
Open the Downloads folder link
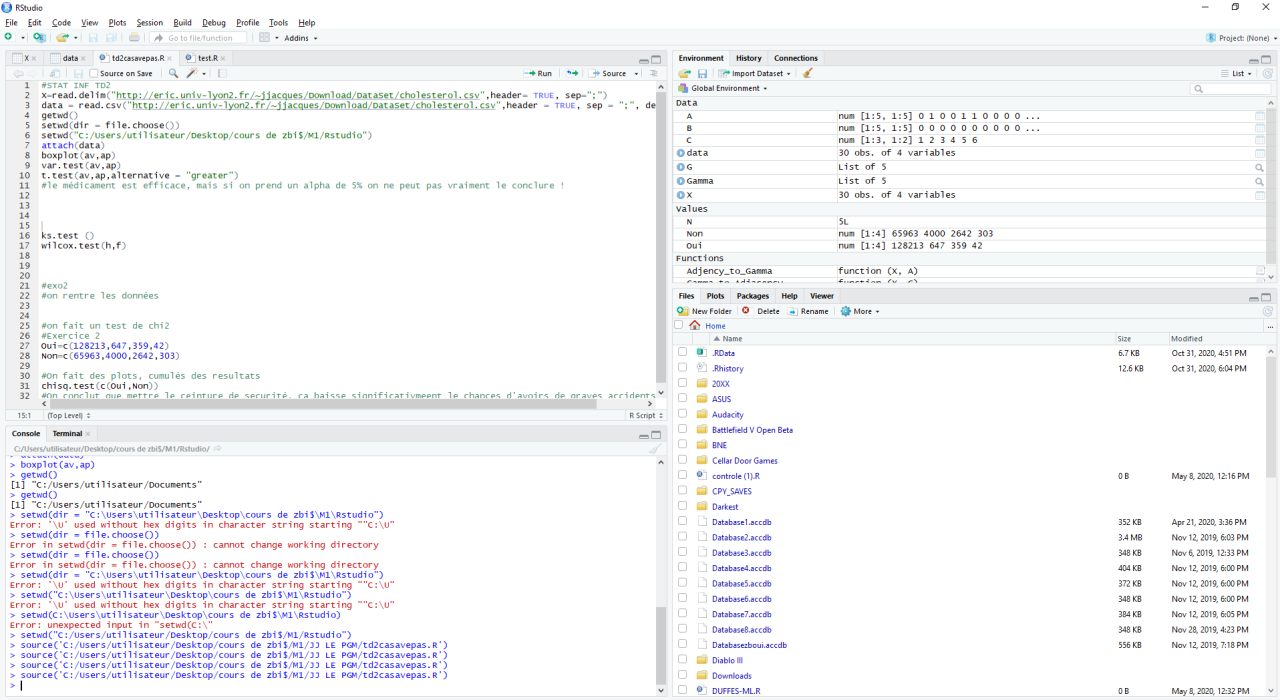[731, 676]
